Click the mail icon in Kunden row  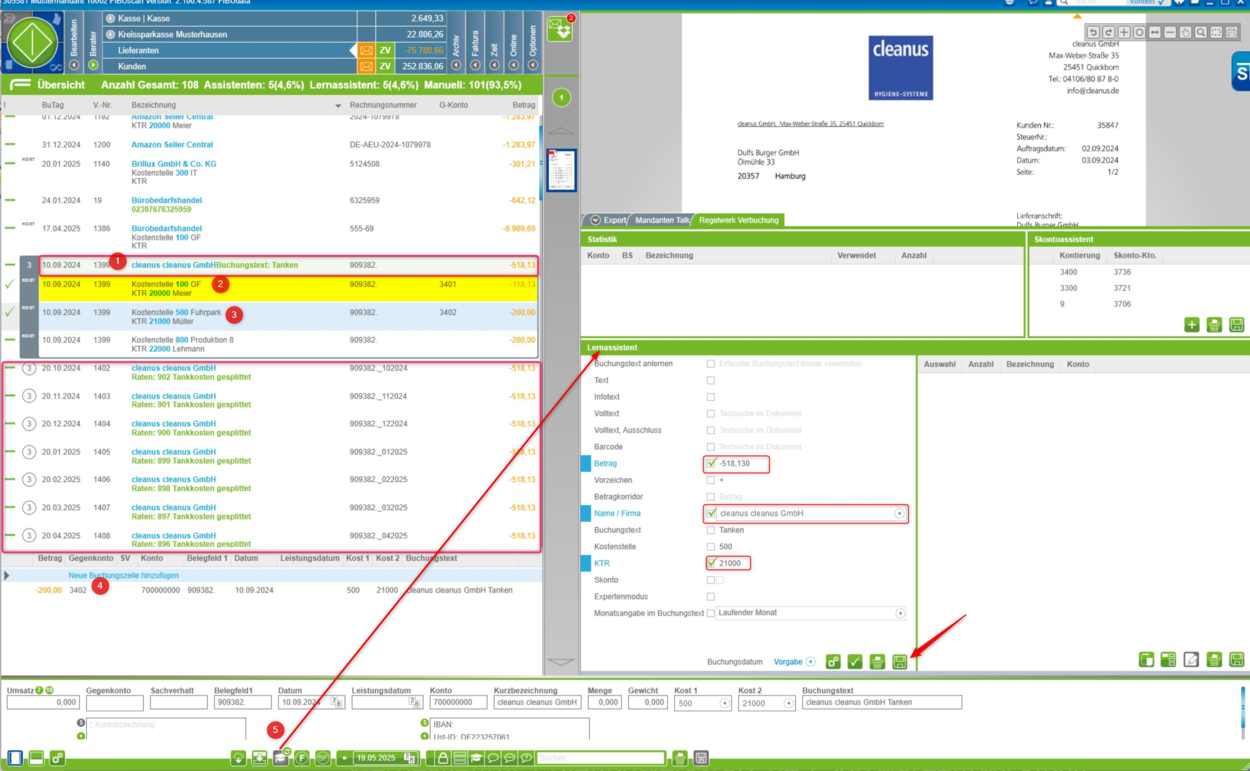366,66
